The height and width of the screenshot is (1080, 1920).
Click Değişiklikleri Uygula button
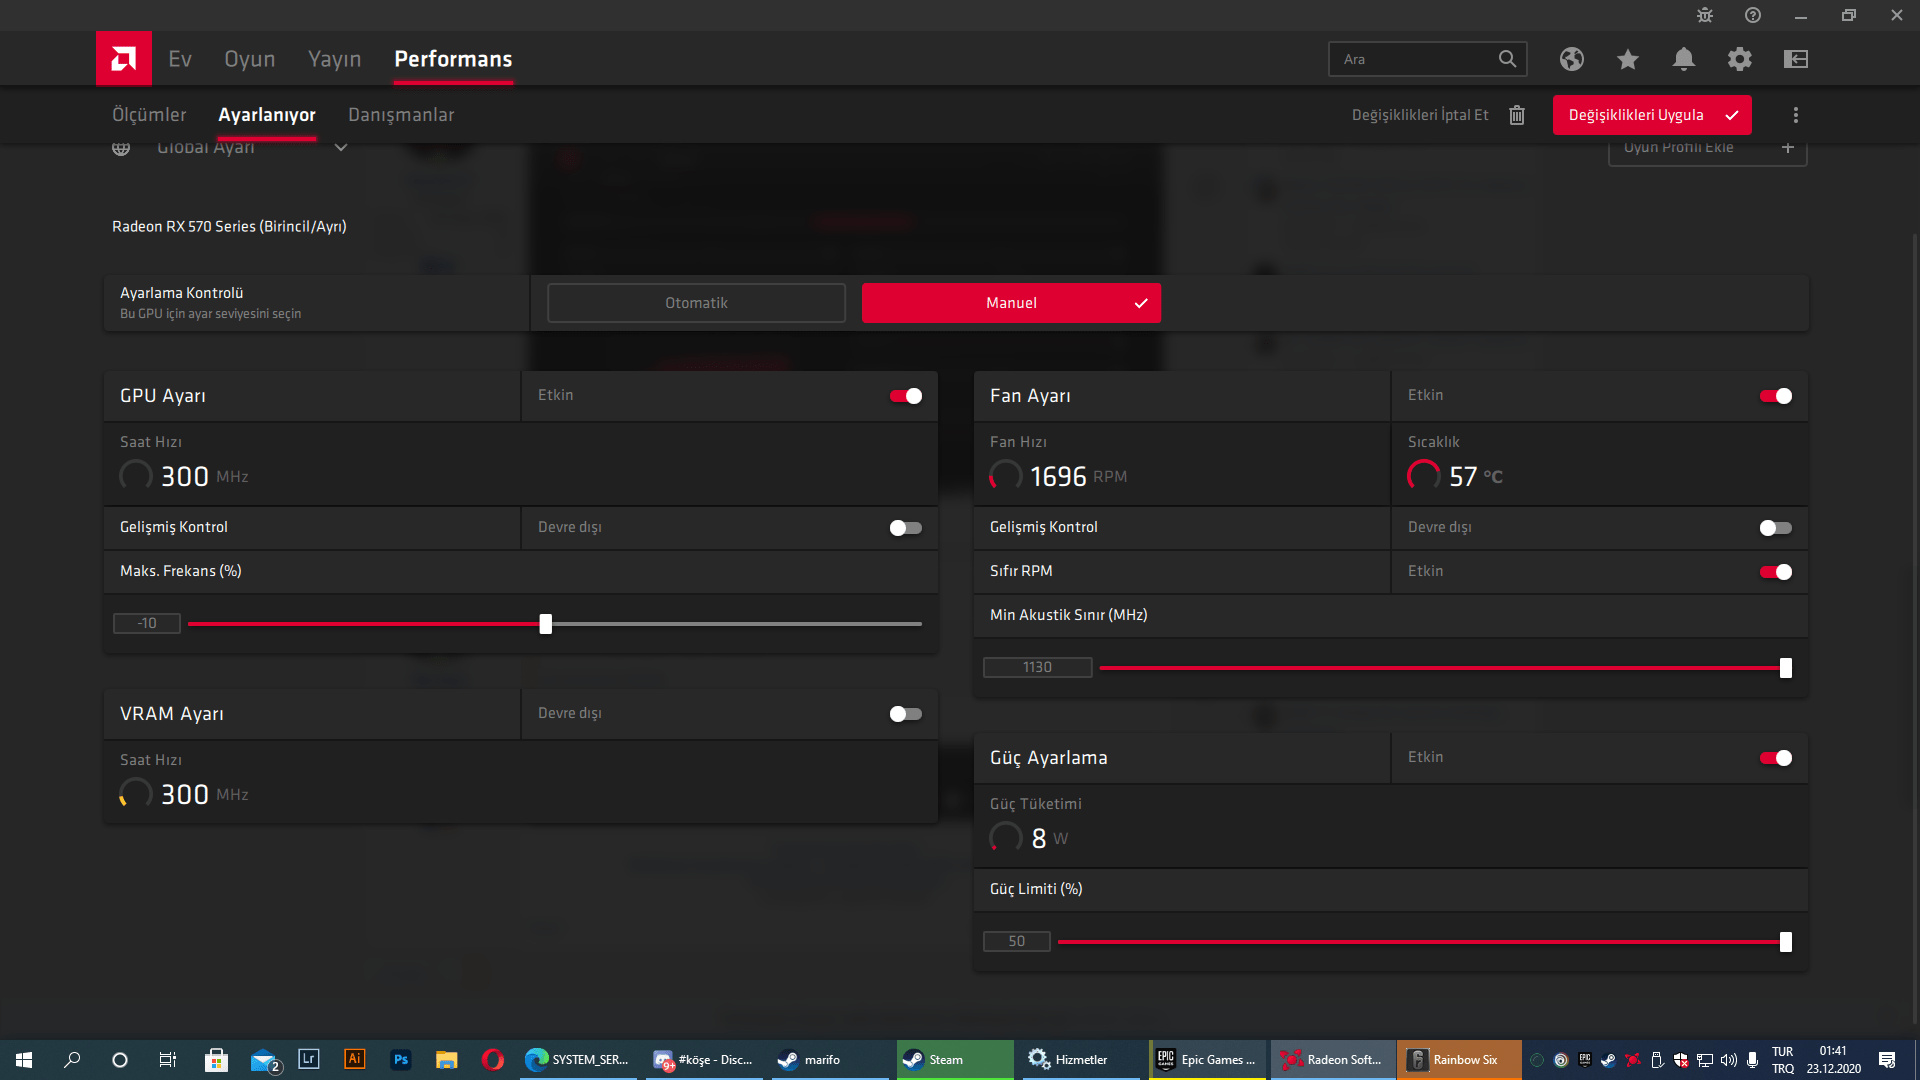pyautogui.click(x=1651, y=115)
